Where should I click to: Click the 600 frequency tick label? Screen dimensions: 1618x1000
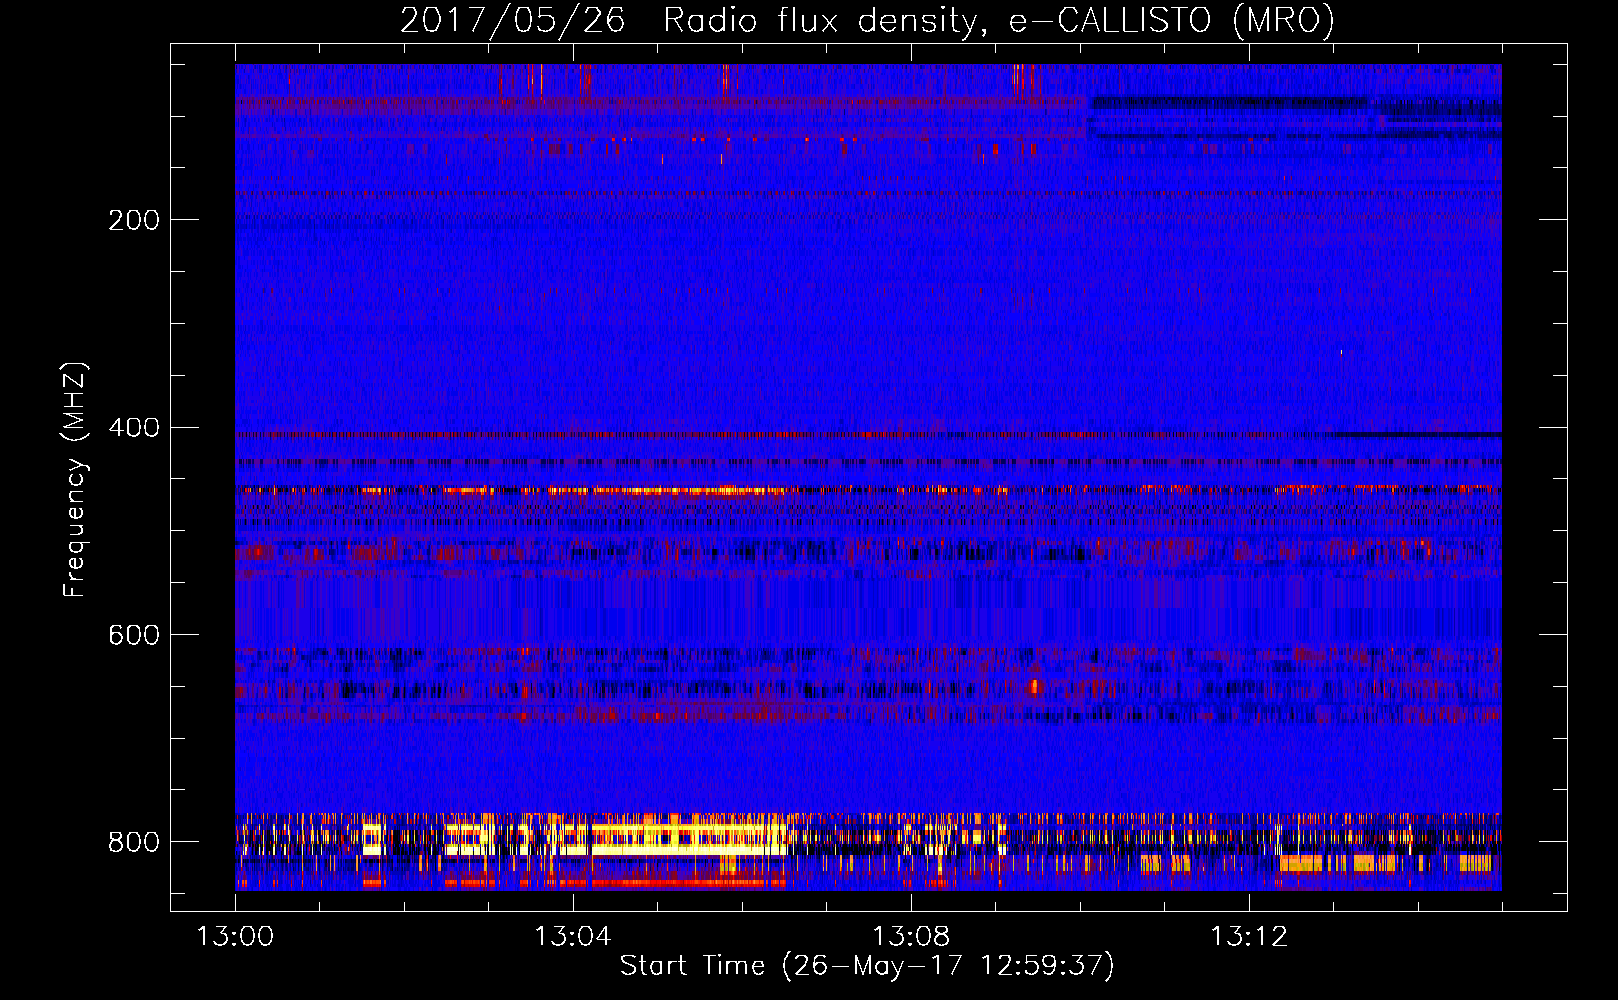point(134,636)
